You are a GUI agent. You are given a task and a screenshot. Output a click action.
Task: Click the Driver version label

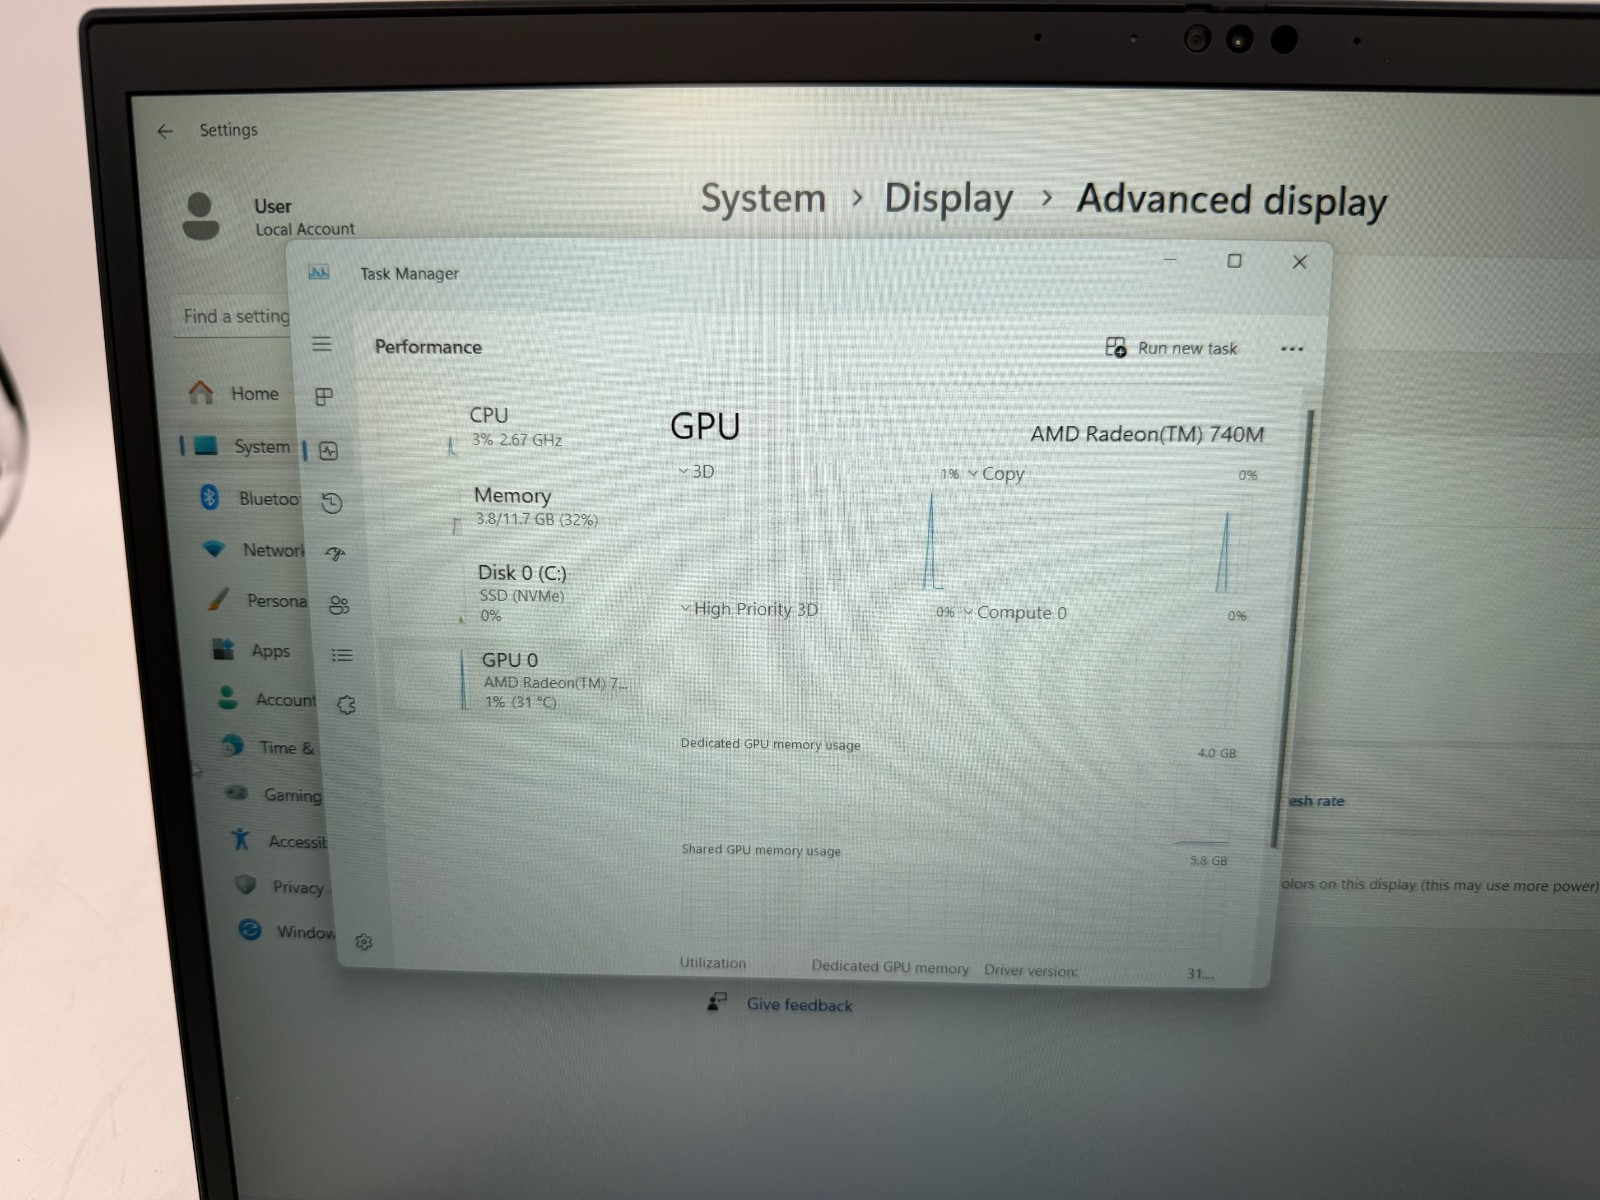[1031, 970]
